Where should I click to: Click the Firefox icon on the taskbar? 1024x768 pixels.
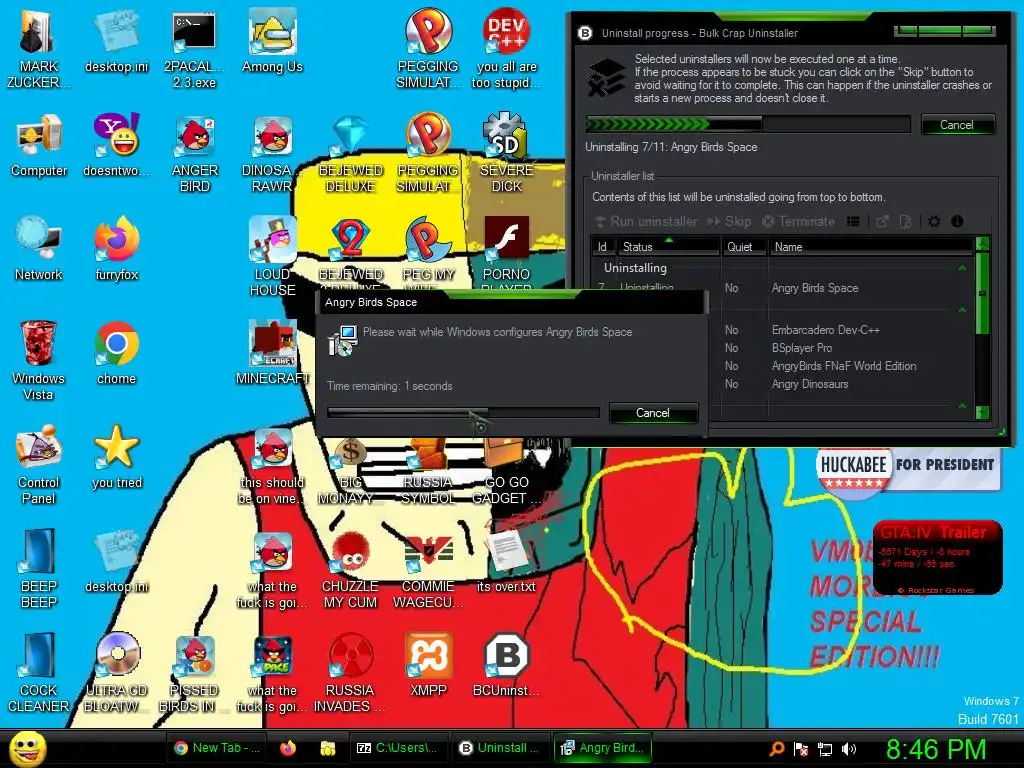click(x=288, y=748)
